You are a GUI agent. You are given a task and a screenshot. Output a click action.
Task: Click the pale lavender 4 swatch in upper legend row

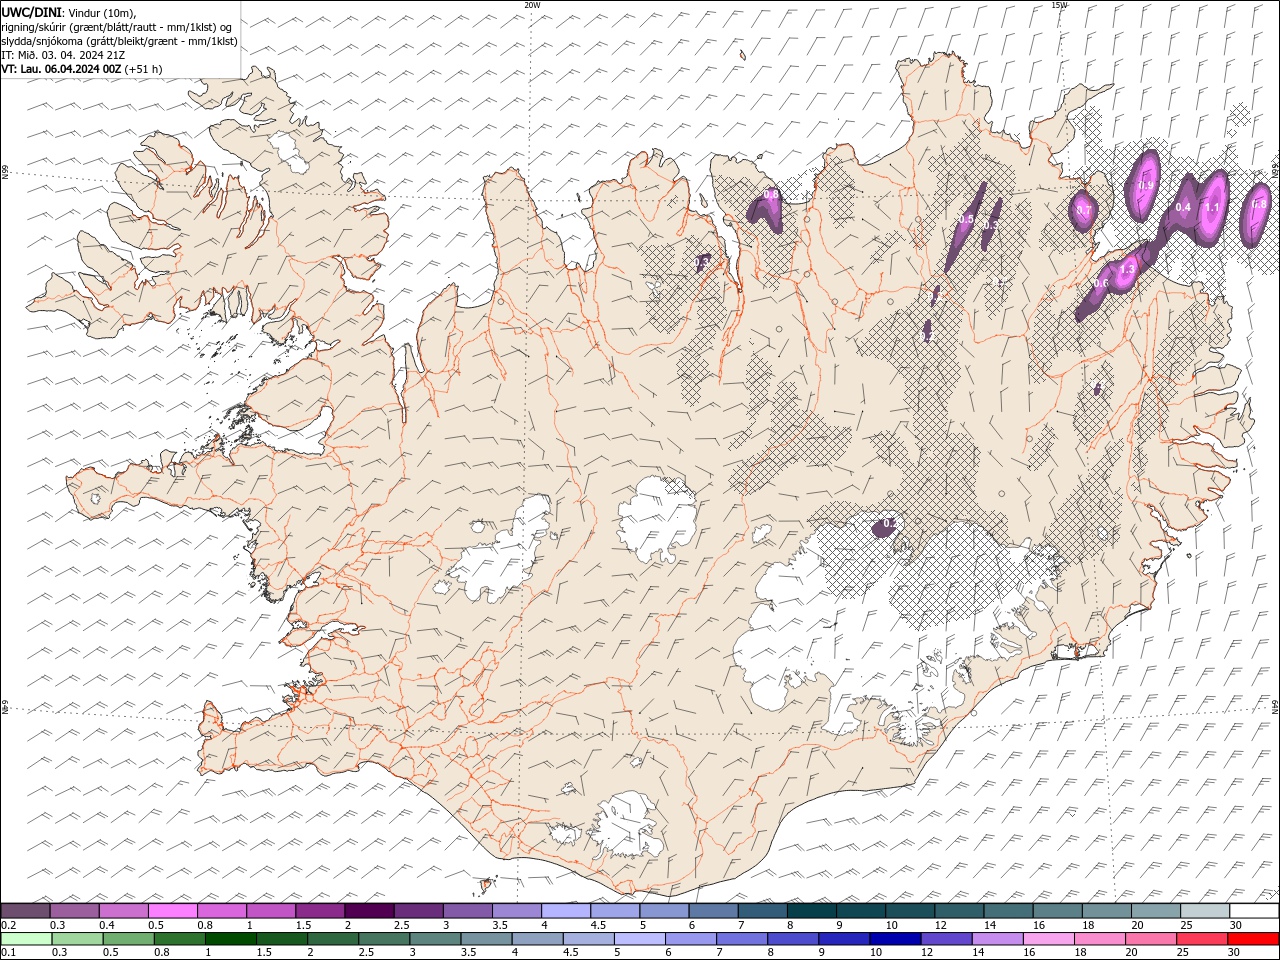(x=565, y=911)
